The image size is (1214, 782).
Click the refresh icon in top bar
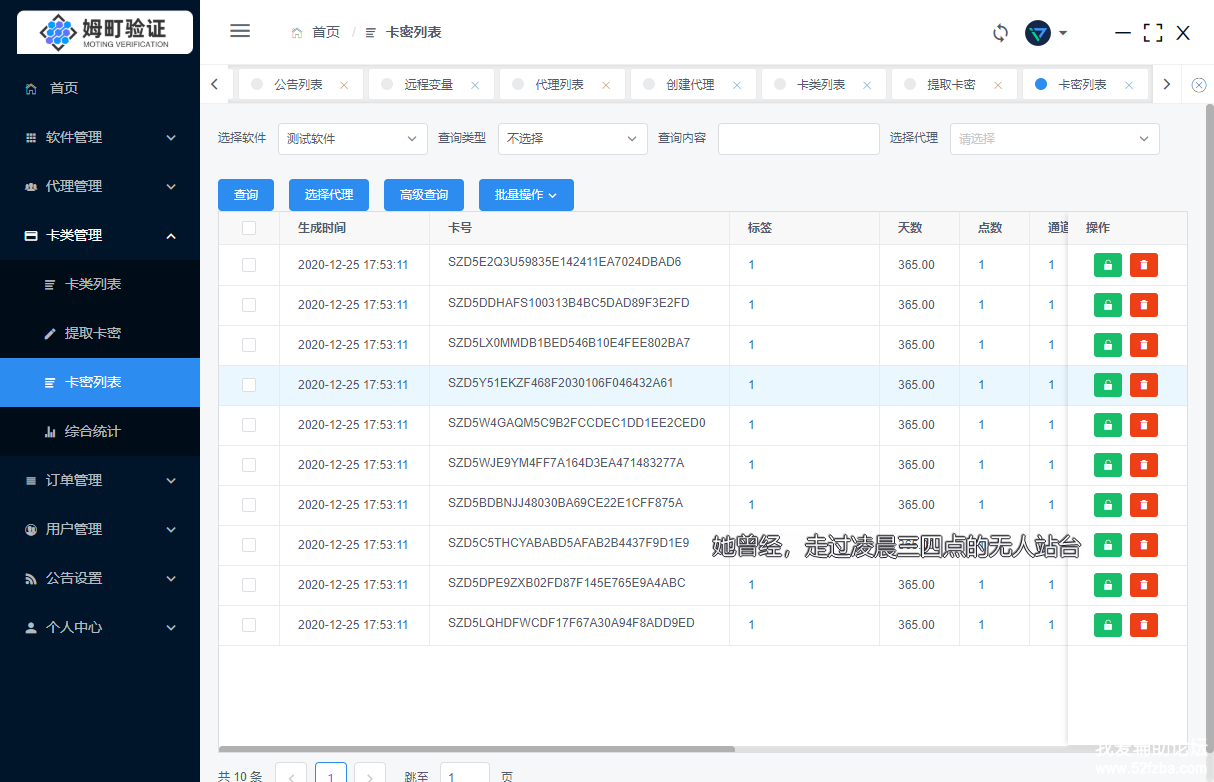1000,33
